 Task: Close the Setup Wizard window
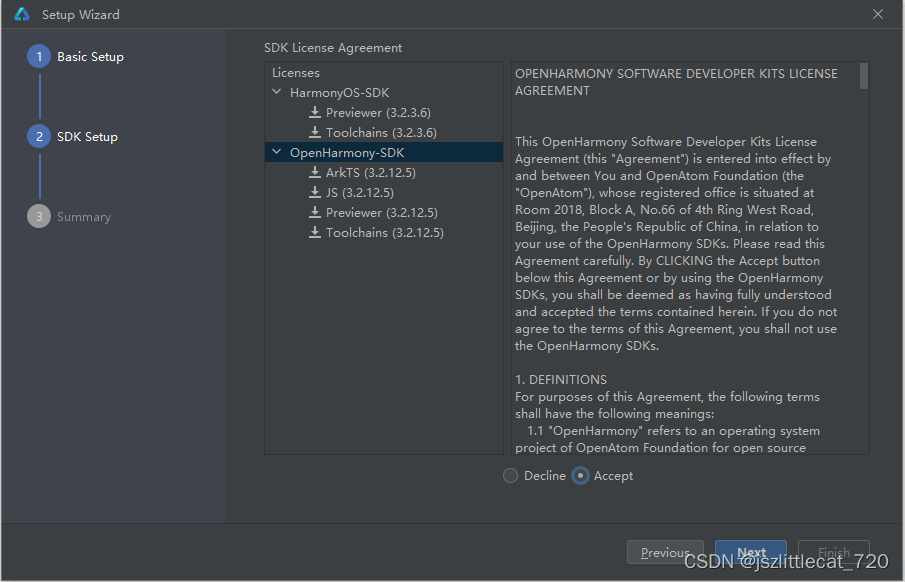[x=878, y=14]
